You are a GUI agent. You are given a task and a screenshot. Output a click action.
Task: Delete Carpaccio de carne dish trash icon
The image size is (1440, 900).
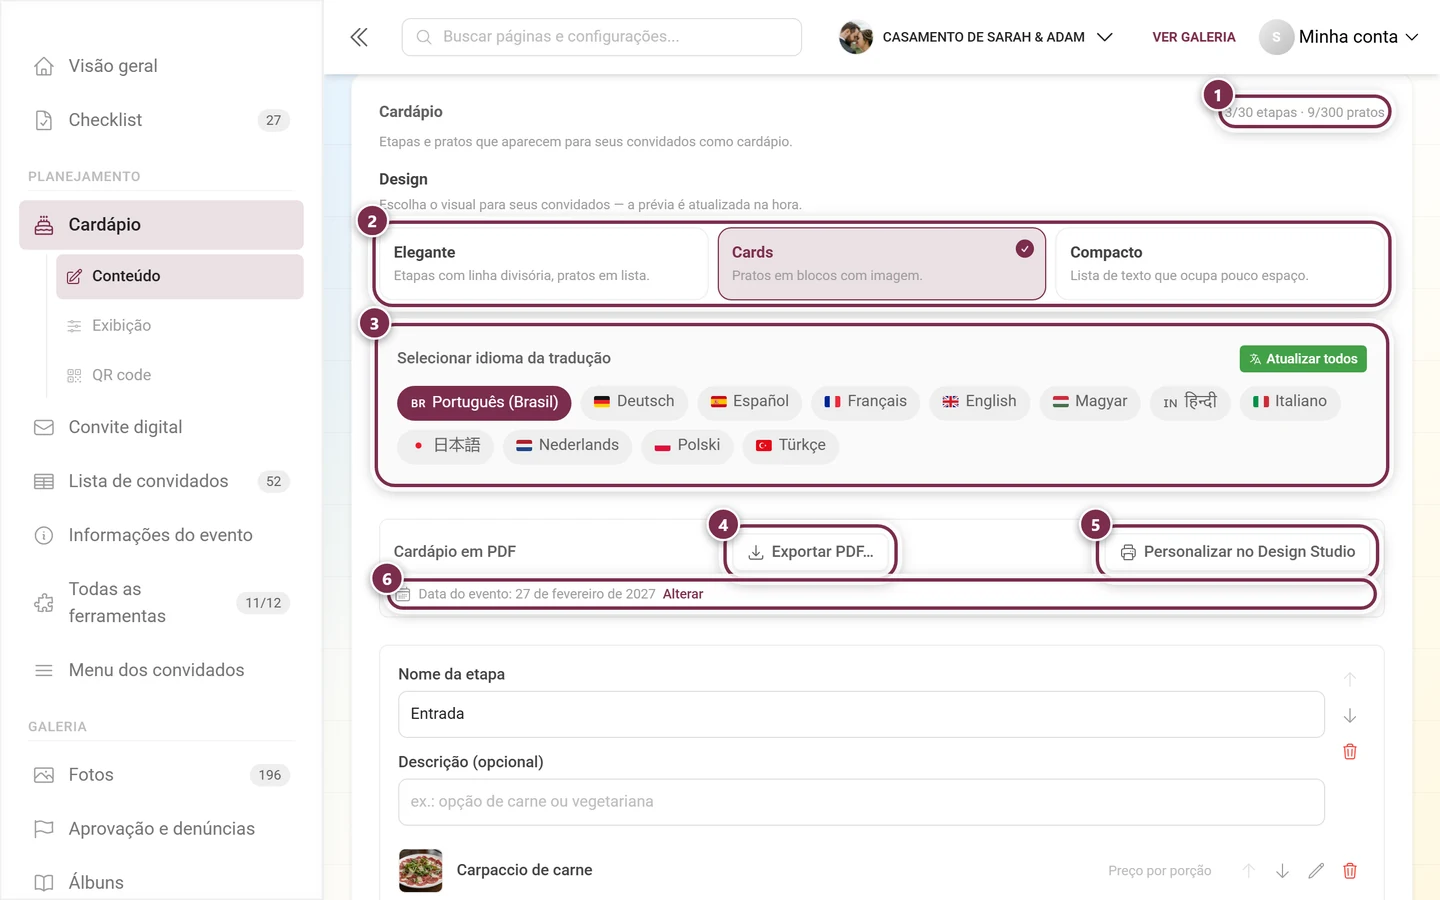(1350, 871)
